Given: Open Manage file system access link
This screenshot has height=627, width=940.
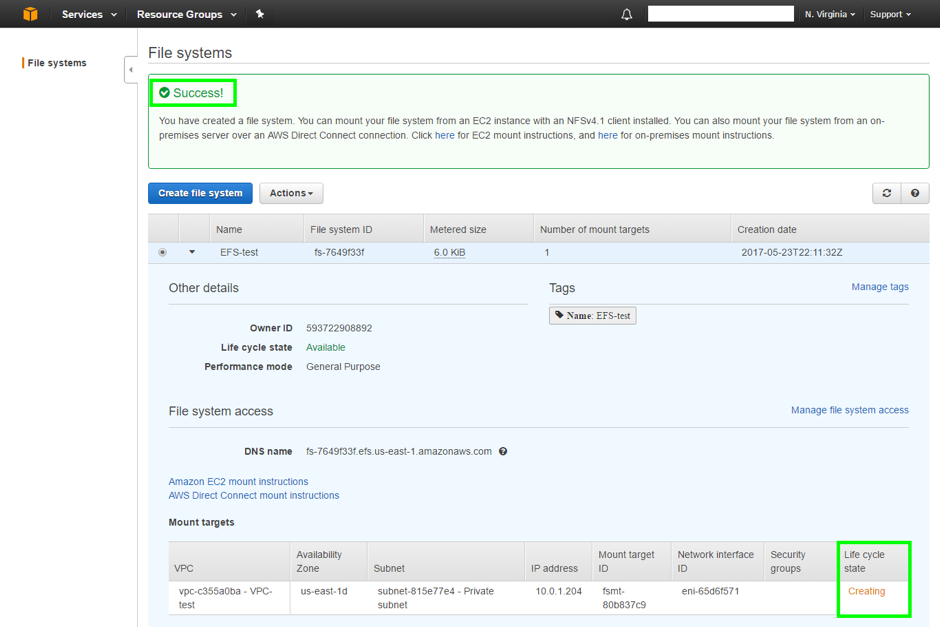Looking at the screenshot, I should coord(849,410).
